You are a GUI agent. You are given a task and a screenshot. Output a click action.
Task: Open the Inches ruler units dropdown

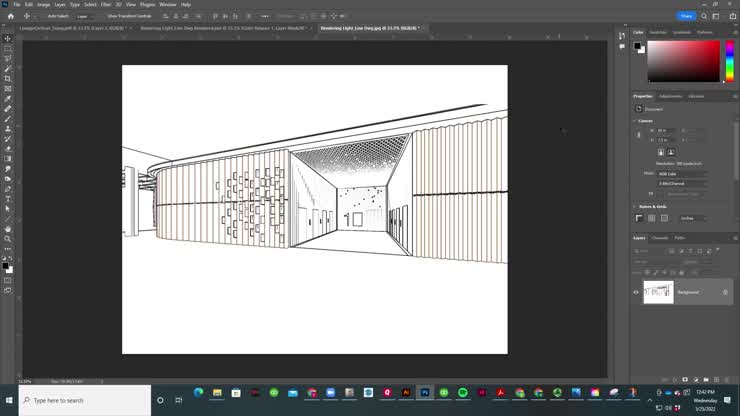[x=693, y=218]
